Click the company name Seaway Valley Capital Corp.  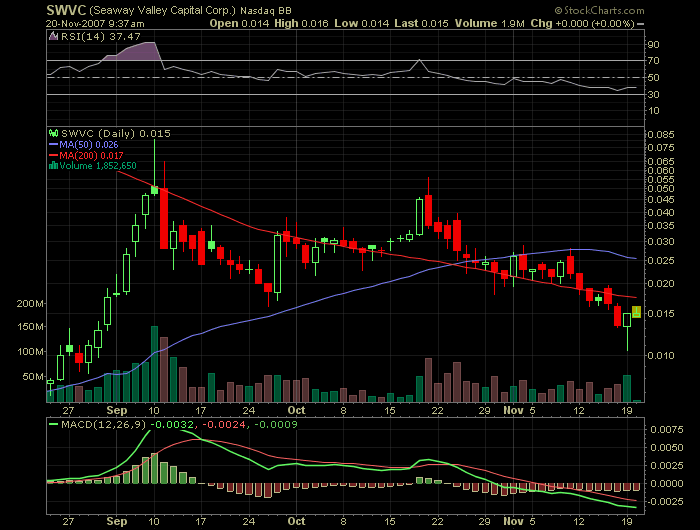[162, 10]
